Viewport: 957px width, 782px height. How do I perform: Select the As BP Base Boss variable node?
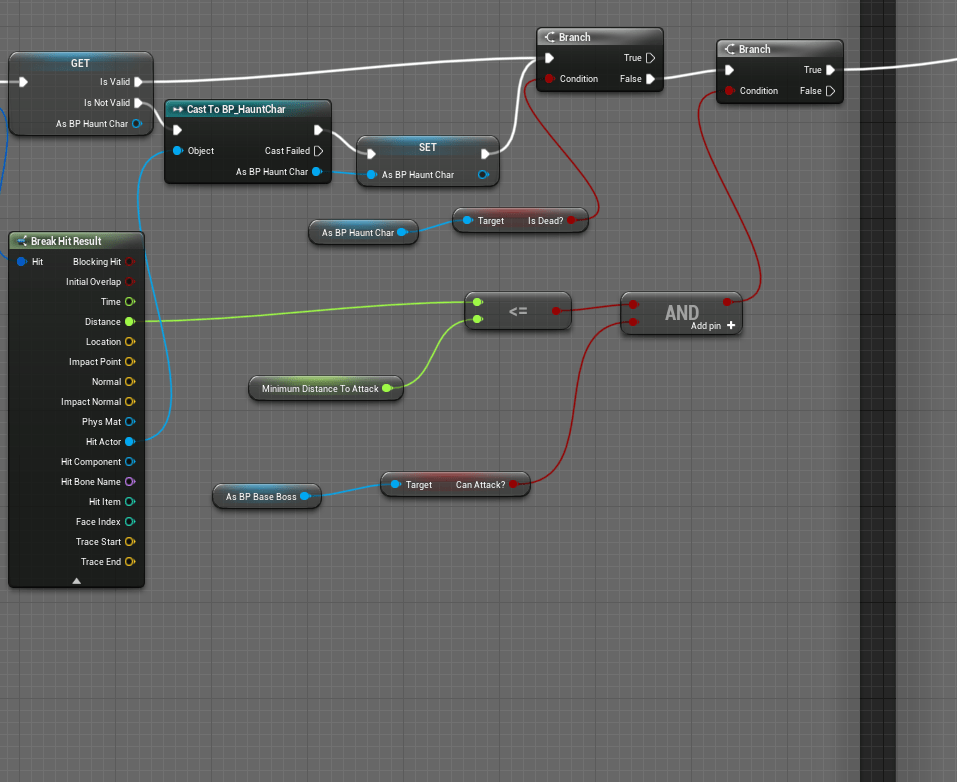tap(261, 496)
